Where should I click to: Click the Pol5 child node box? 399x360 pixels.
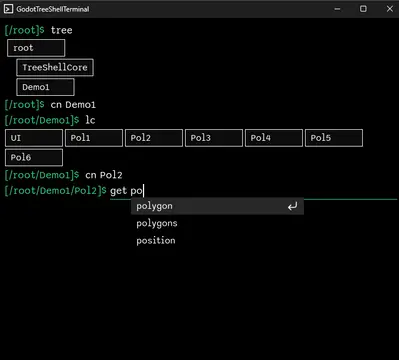pyautogui.click(x=334, y=138)
